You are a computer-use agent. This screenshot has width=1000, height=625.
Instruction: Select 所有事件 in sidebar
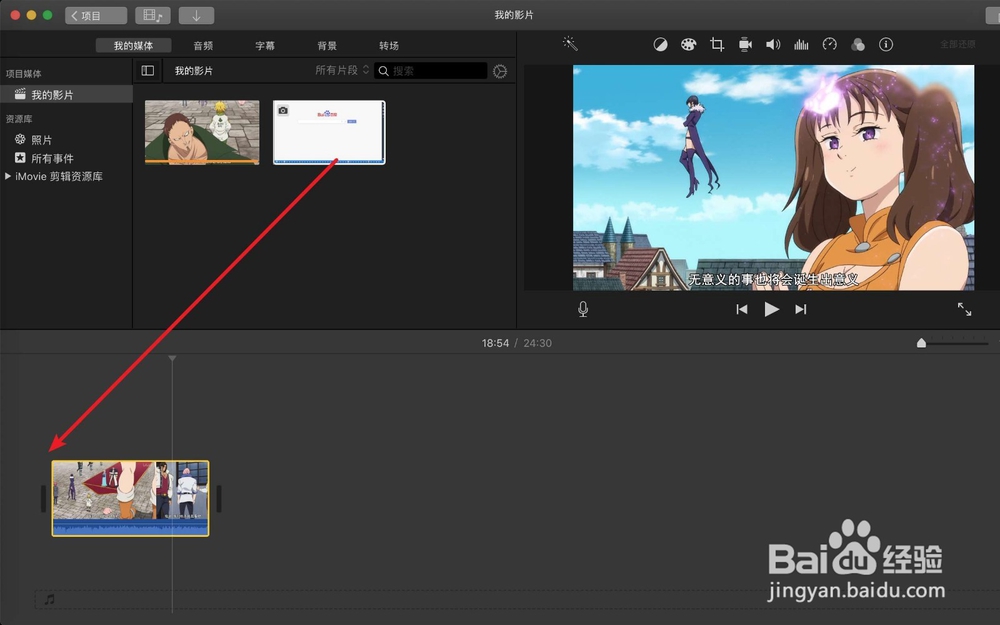tap(44, 158)
